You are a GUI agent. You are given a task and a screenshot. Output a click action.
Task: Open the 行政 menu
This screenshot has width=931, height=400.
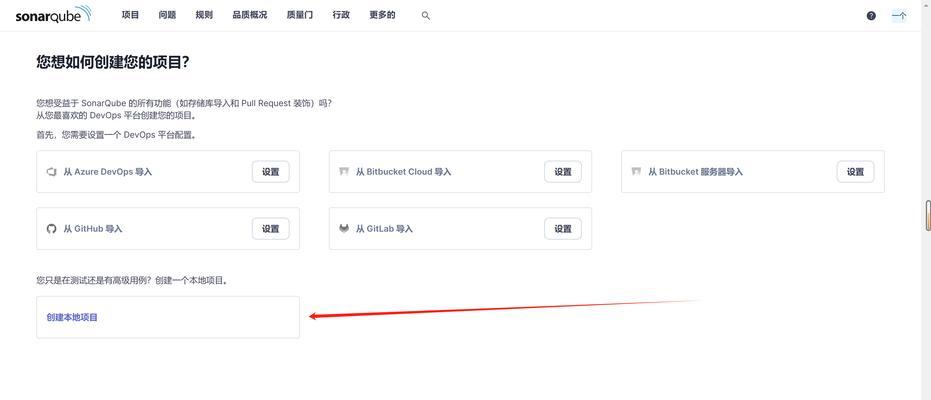tap(341, 15)
